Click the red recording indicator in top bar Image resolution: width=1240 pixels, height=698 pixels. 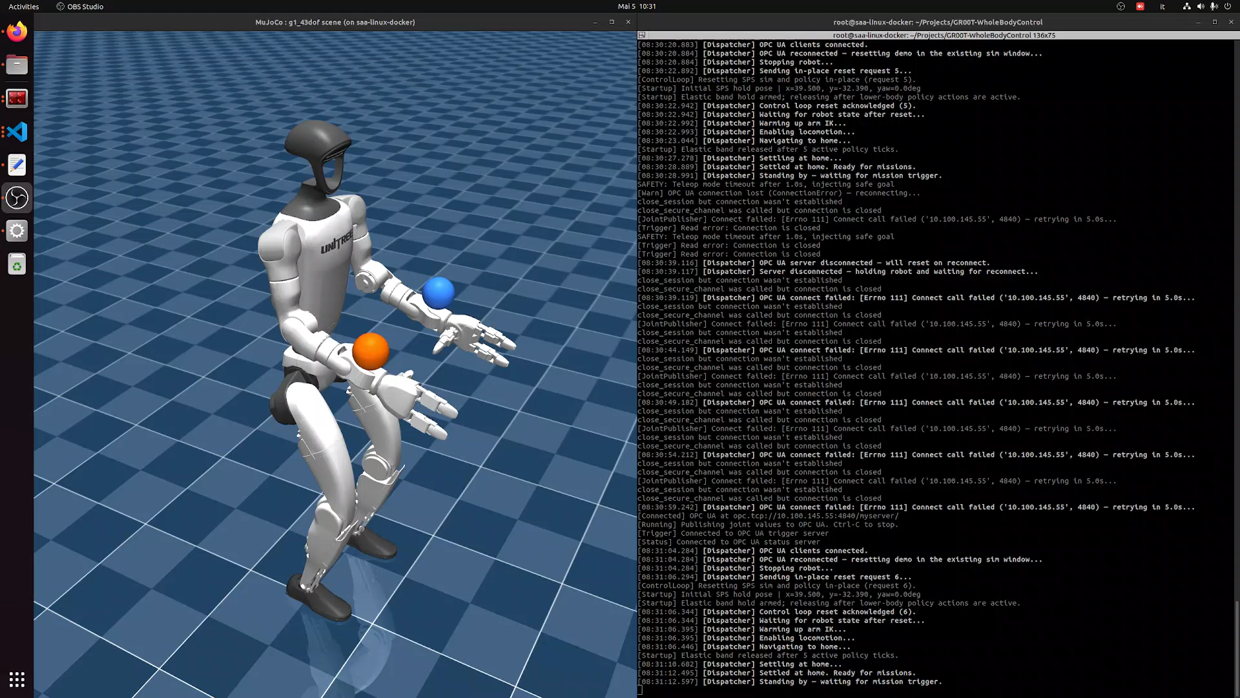(1140, 6)
